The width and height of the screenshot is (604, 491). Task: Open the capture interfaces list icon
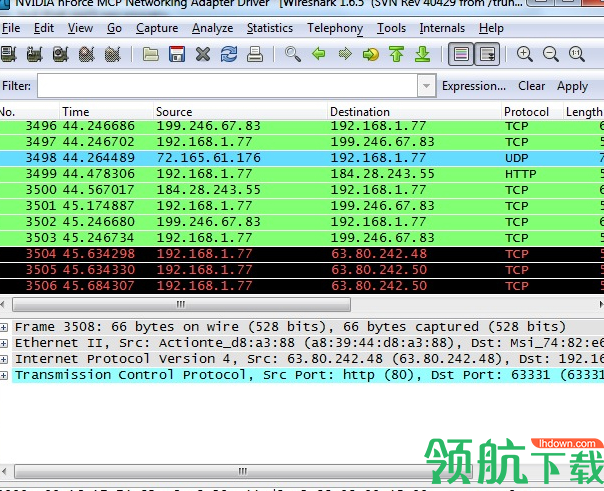click(8, 54)
